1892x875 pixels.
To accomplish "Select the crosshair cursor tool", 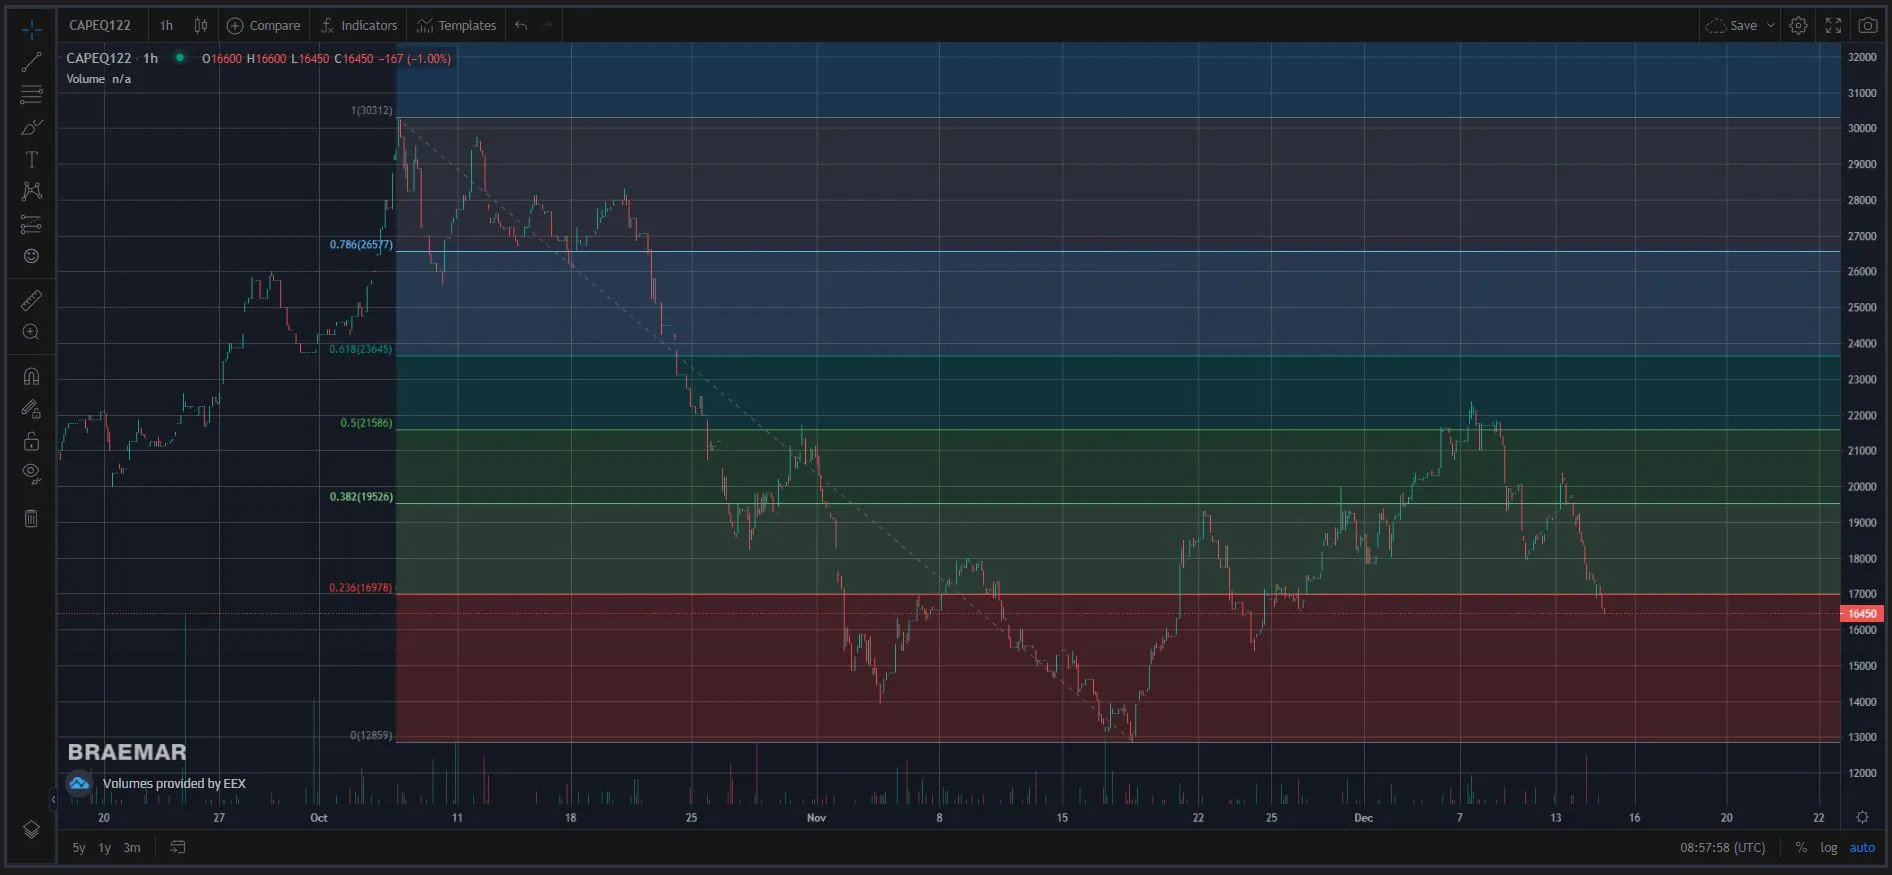I will (31, 29).
